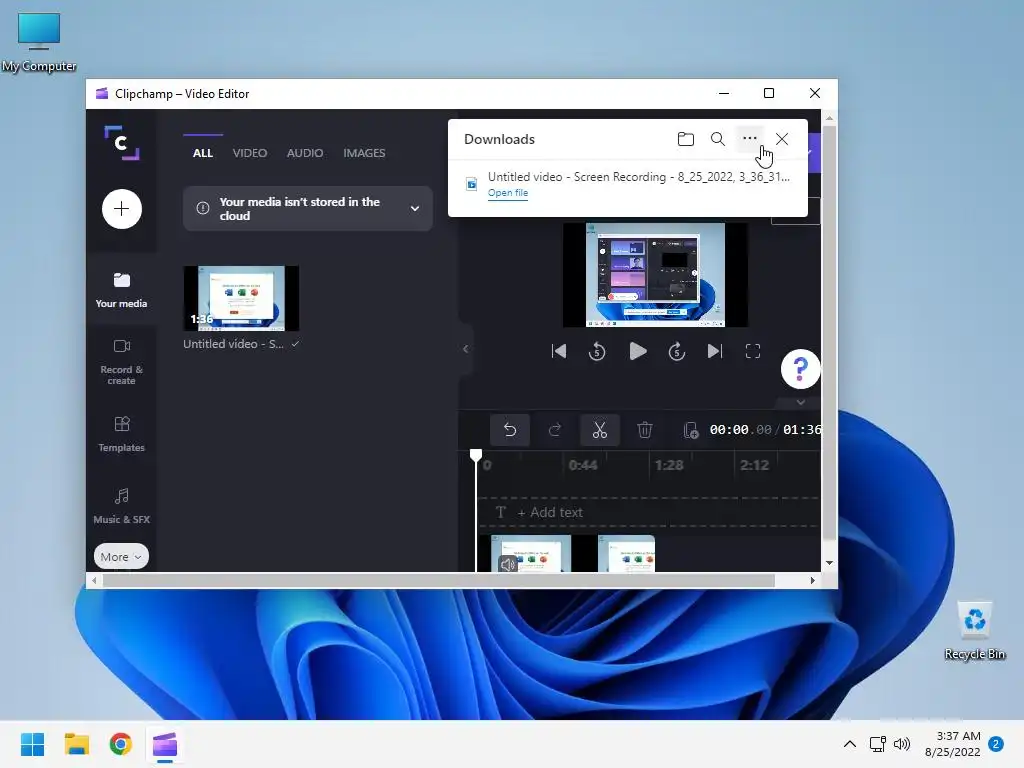The width and height of the screenshot is (1024, 768).
Task: Click the horizontal scrollbar right arrow
Action: (812, 581)
